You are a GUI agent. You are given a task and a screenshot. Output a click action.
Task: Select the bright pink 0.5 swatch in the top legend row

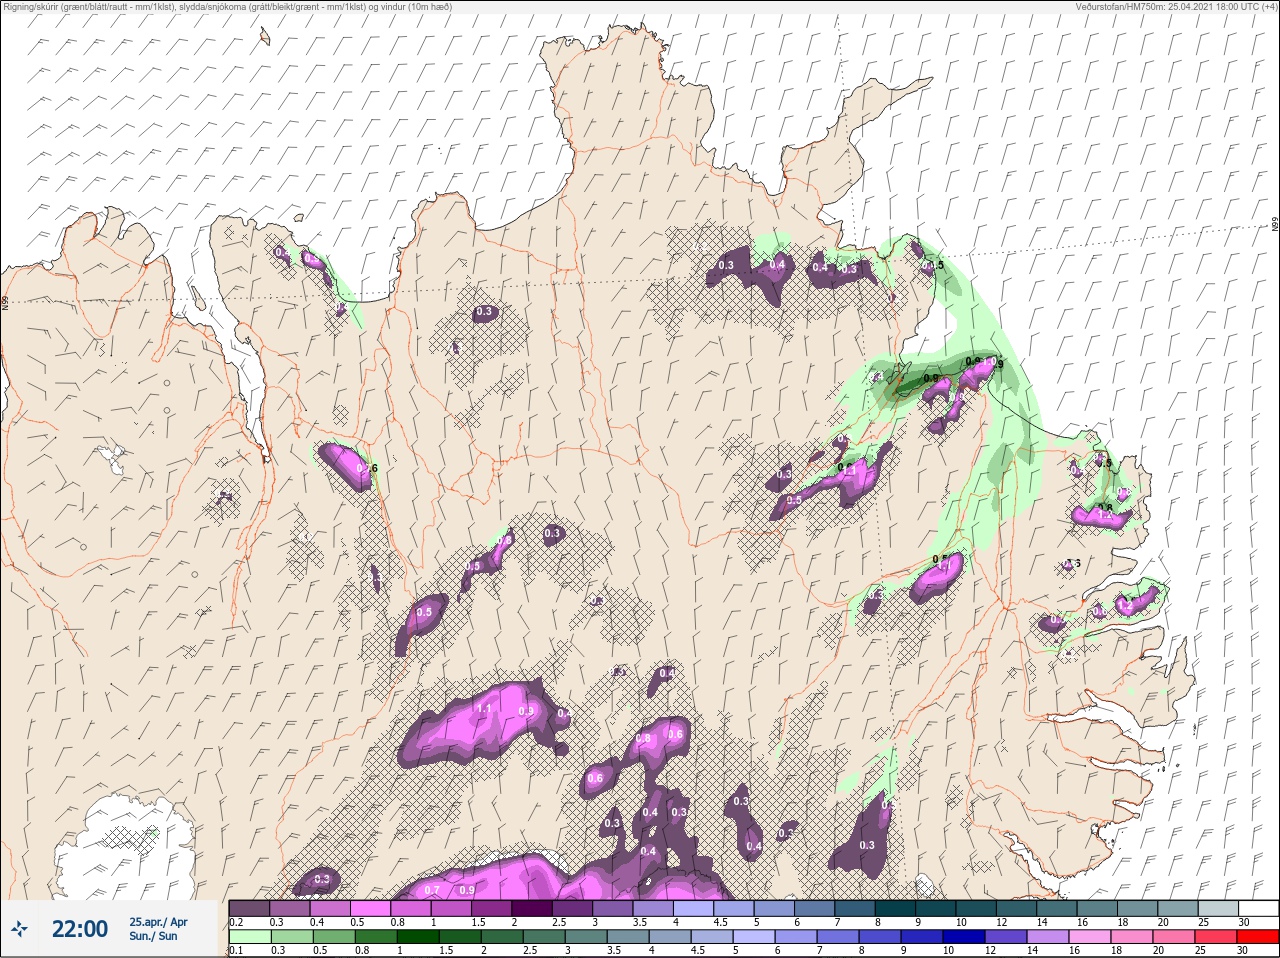371,908
